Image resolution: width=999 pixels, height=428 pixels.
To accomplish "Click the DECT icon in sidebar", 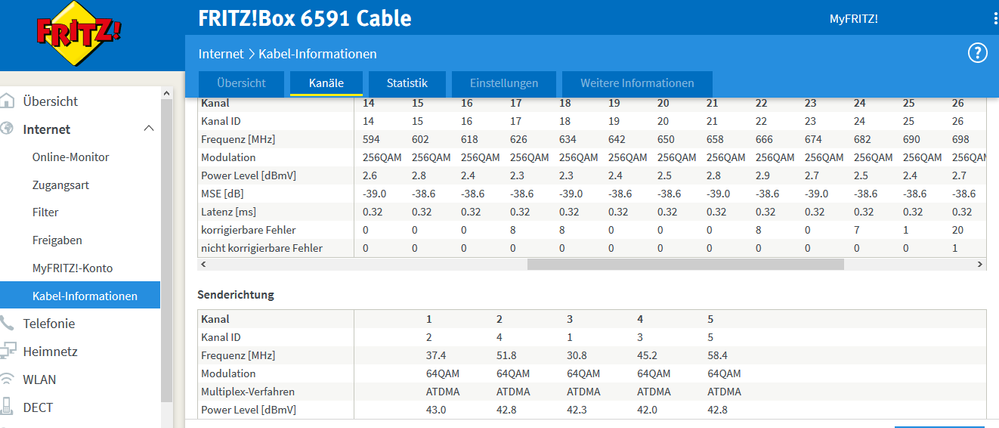I will click(x=8, y=407).
